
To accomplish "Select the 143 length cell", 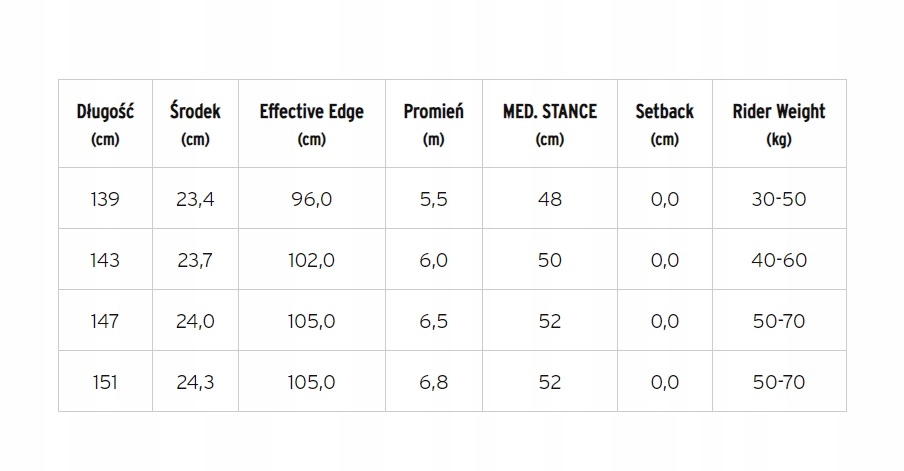I will pos(105,260).
